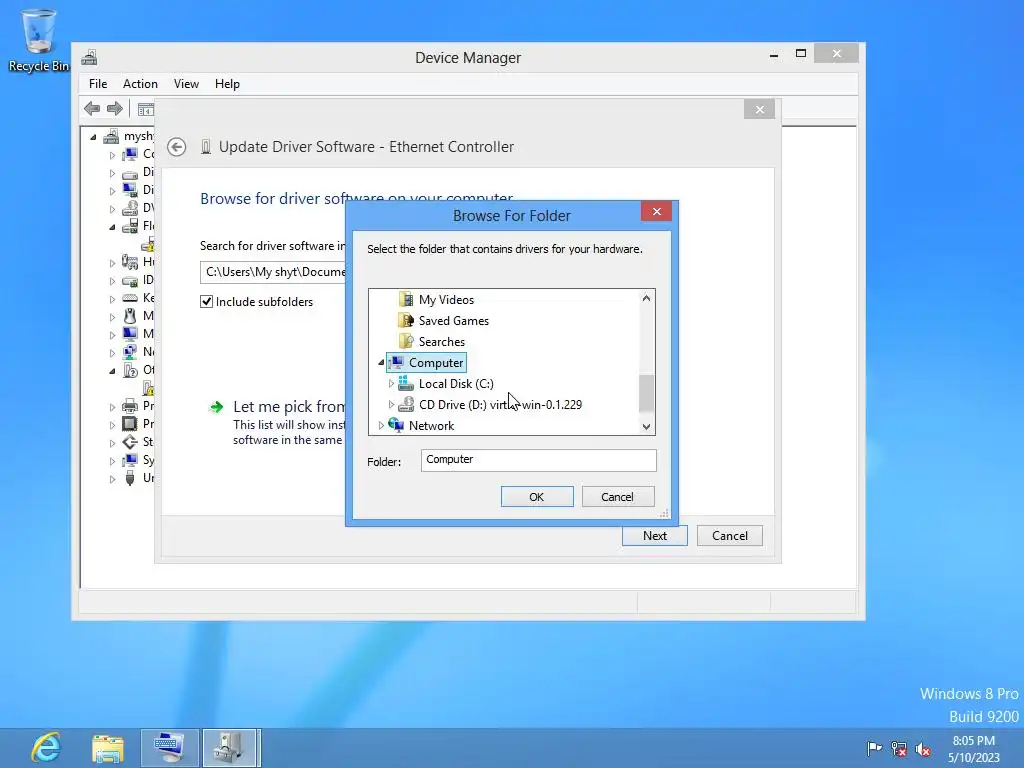Open Action Center flag in system tray
The height and width of the screenshot is (768, 1024).
874,749
